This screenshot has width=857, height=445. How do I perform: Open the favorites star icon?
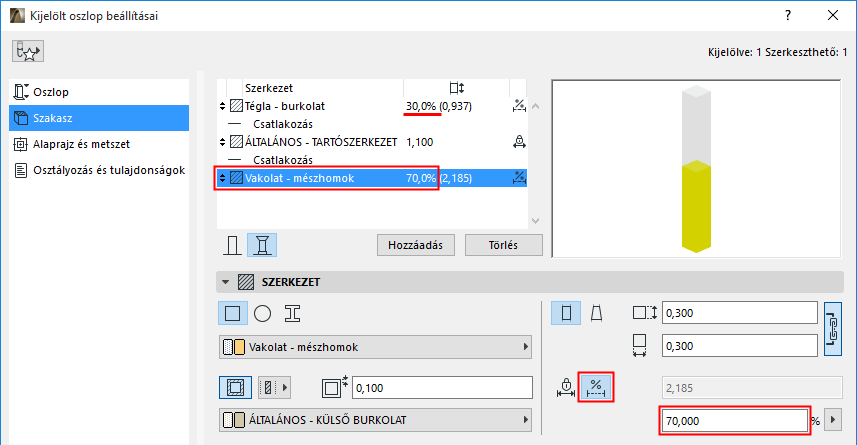point(28,51)
